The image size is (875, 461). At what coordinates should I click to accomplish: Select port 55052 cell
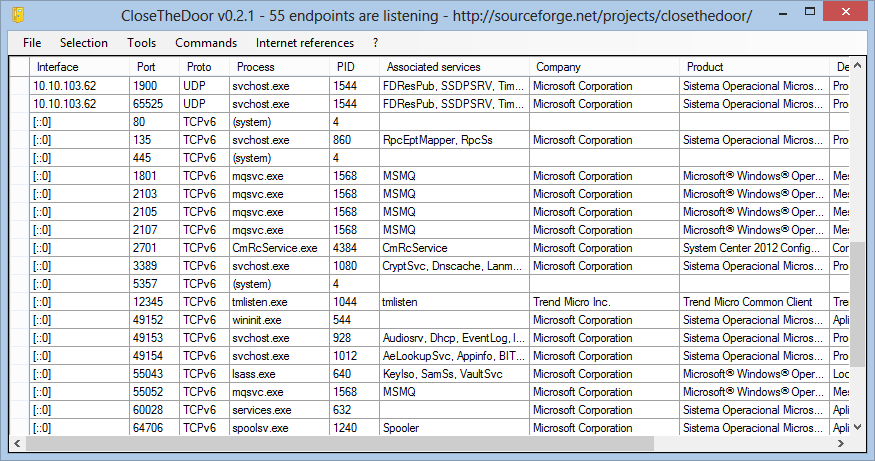(154, 392)
